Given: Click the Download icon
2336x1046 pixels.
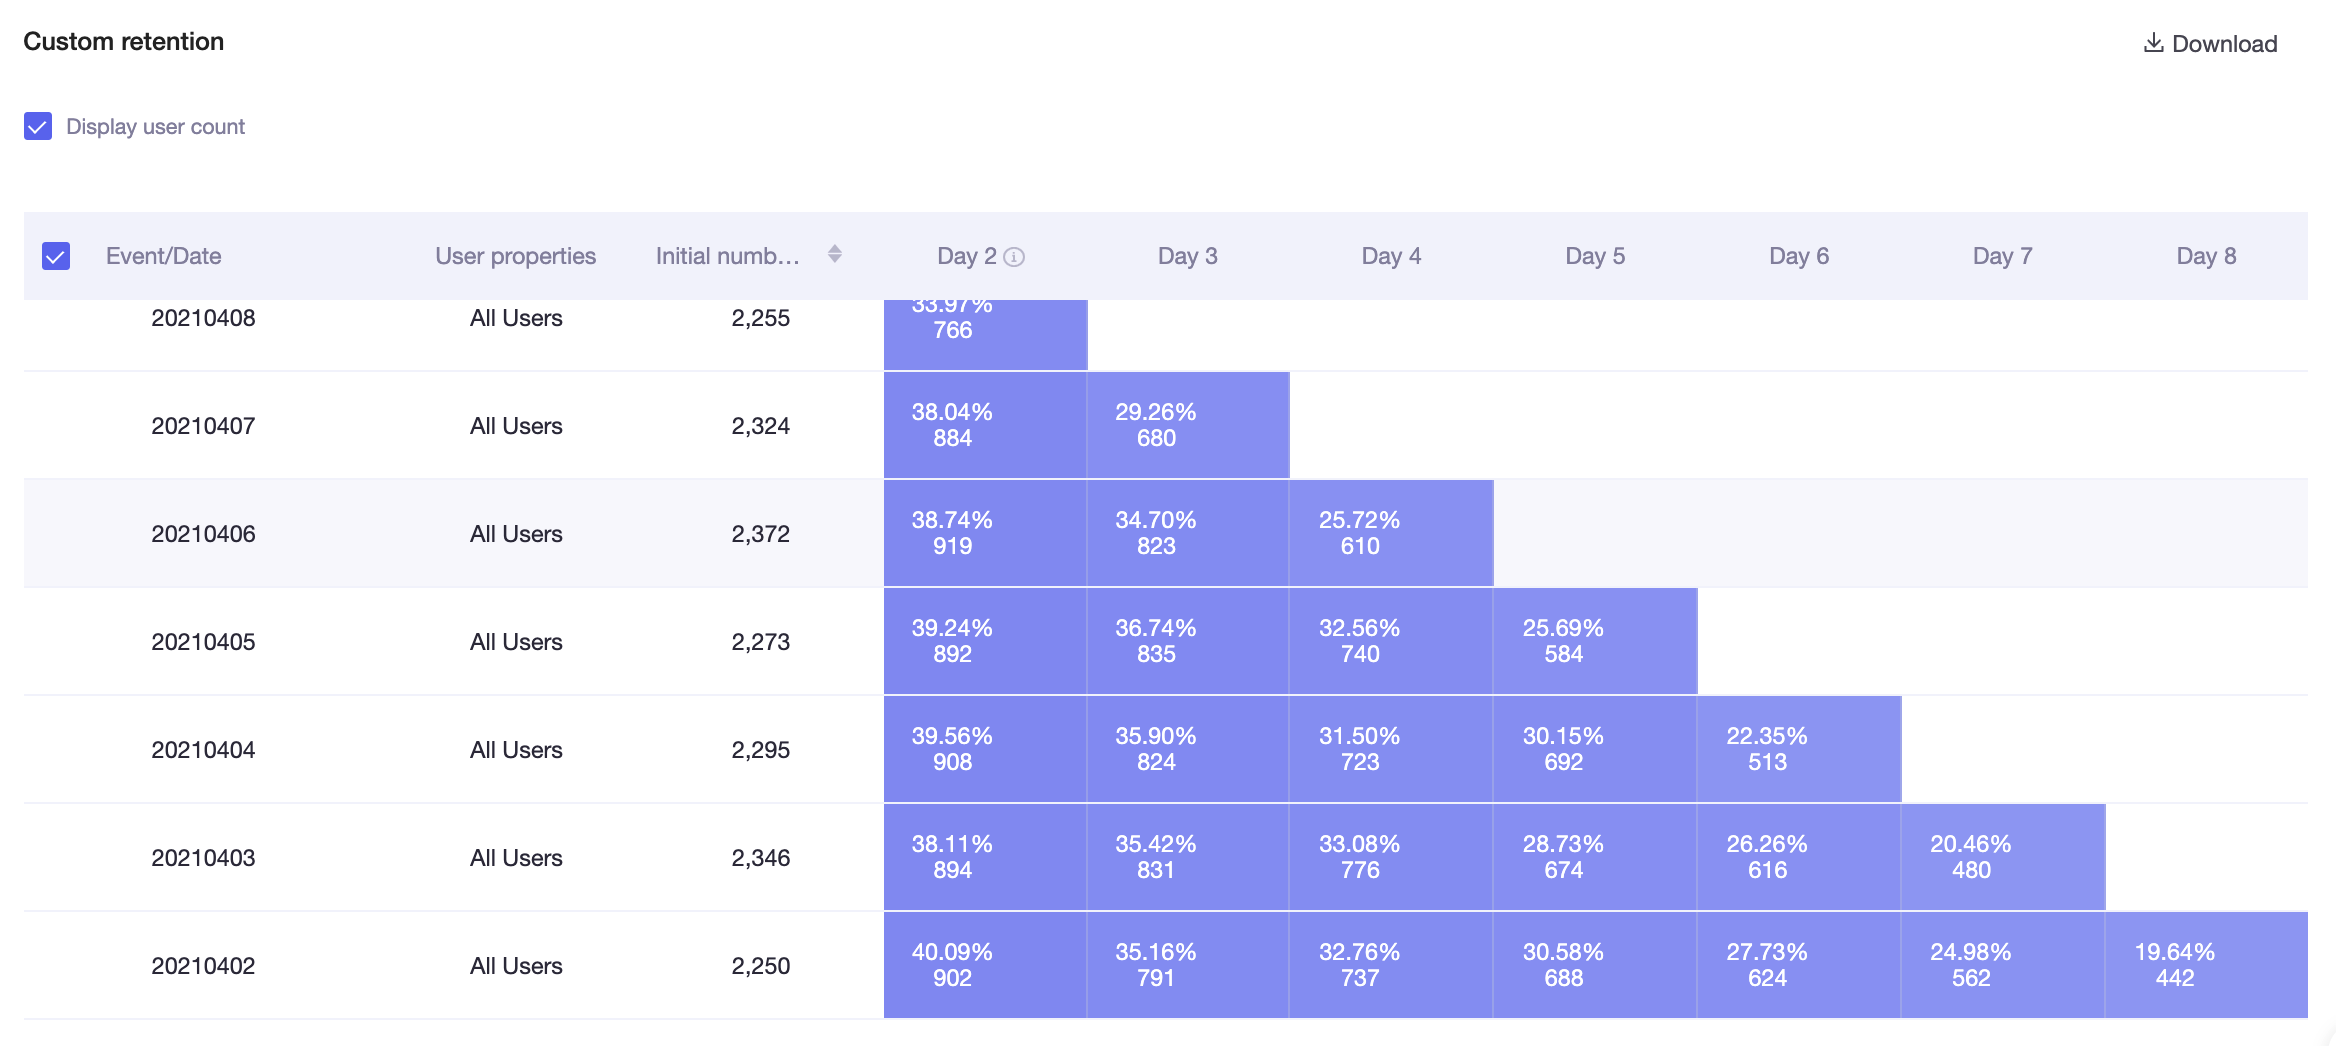Looking at the screenshot, I should point(2154,43).
